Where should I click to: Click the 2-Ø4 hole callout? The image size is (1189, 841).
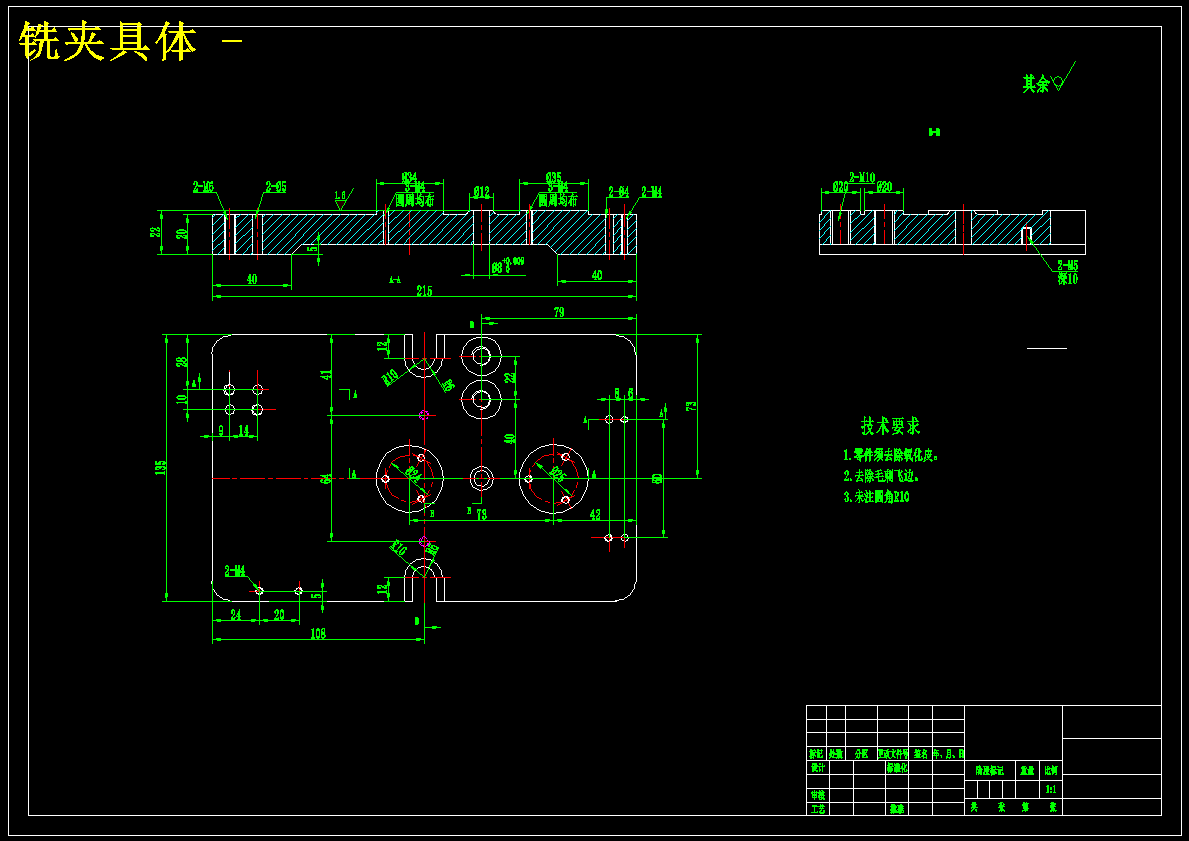pyautogui.click(x=619, y=192)
